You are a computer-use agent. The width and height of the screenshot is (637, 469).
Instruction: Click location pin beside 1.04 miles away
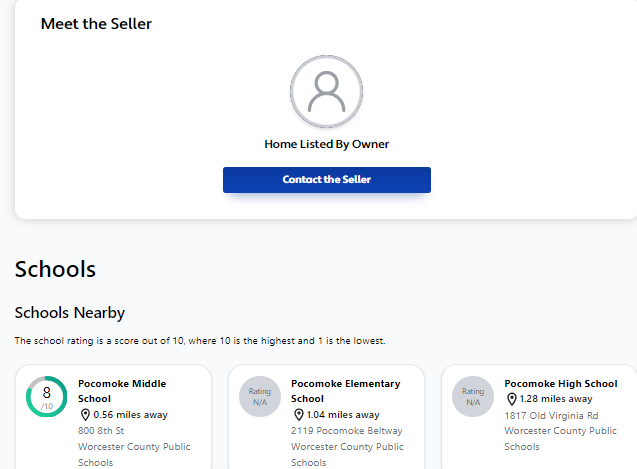point(298,414)
